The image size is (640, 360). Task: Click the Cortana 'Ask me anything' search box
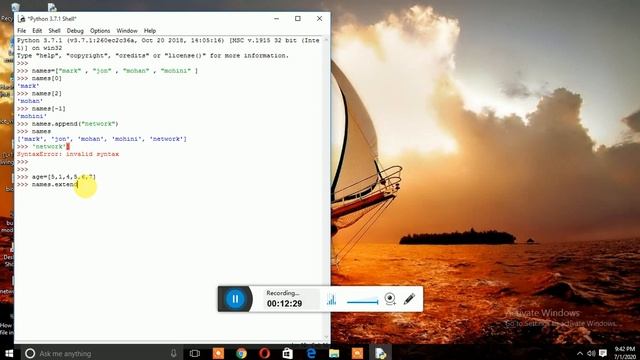[x=101, y=353]
